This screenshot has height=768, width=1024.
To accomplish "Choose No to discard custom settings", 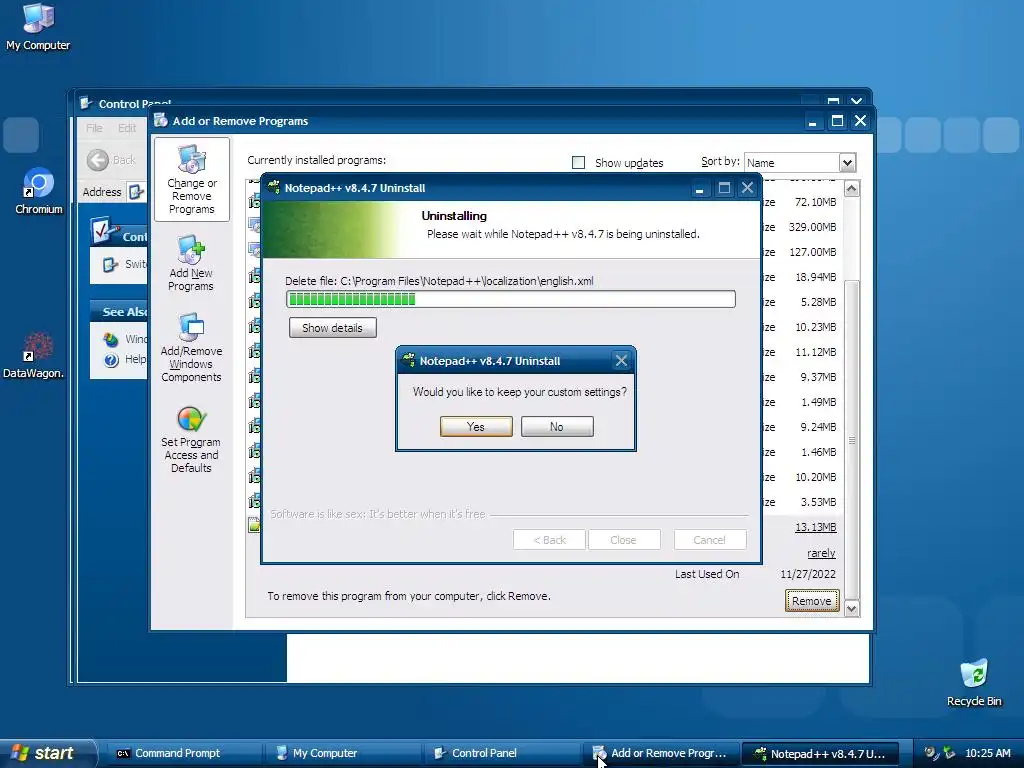I will pos(557,426).
